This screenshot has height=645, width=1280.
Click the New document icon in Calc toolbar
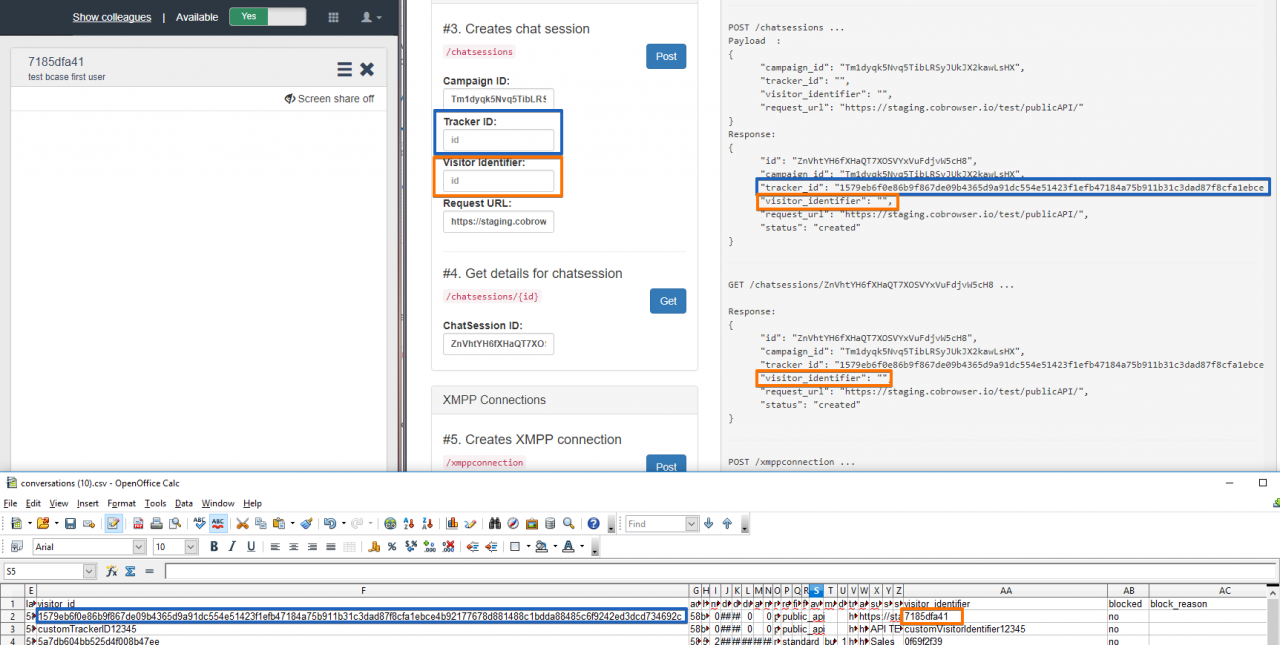(17, 523)
